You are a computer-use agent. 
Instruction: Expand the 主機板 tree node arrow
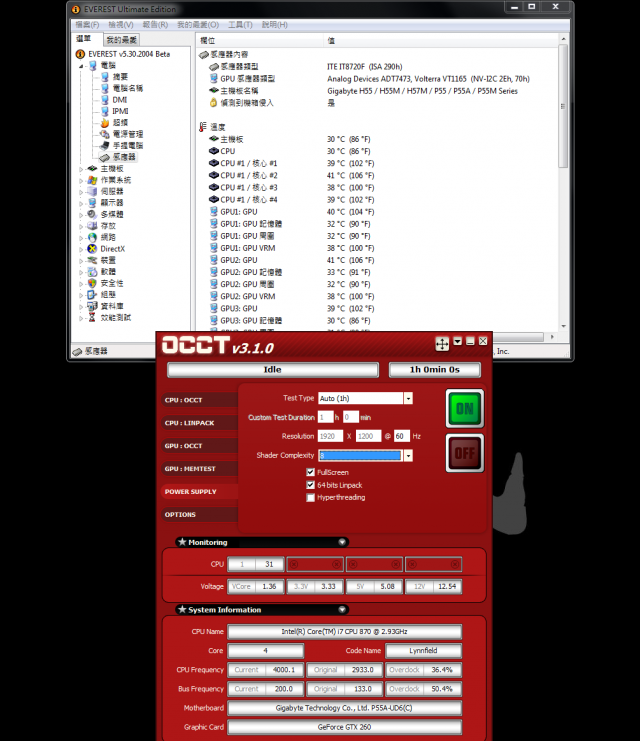pyautogui.click(x=81, y=169)
